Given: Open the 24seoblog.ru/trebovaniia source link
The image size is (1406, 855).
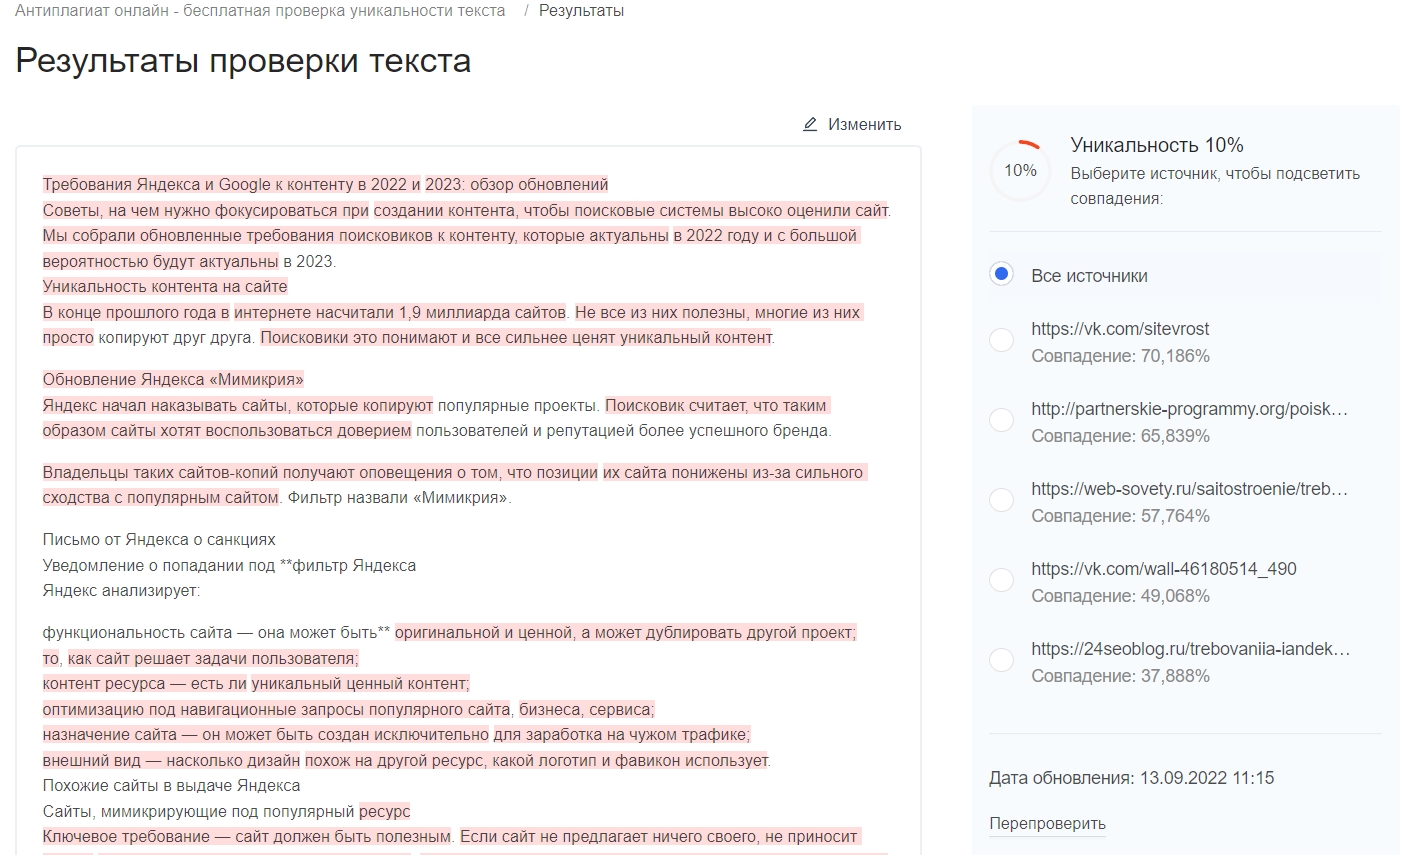Looking at the screenshot, I should coord(1190,649).
